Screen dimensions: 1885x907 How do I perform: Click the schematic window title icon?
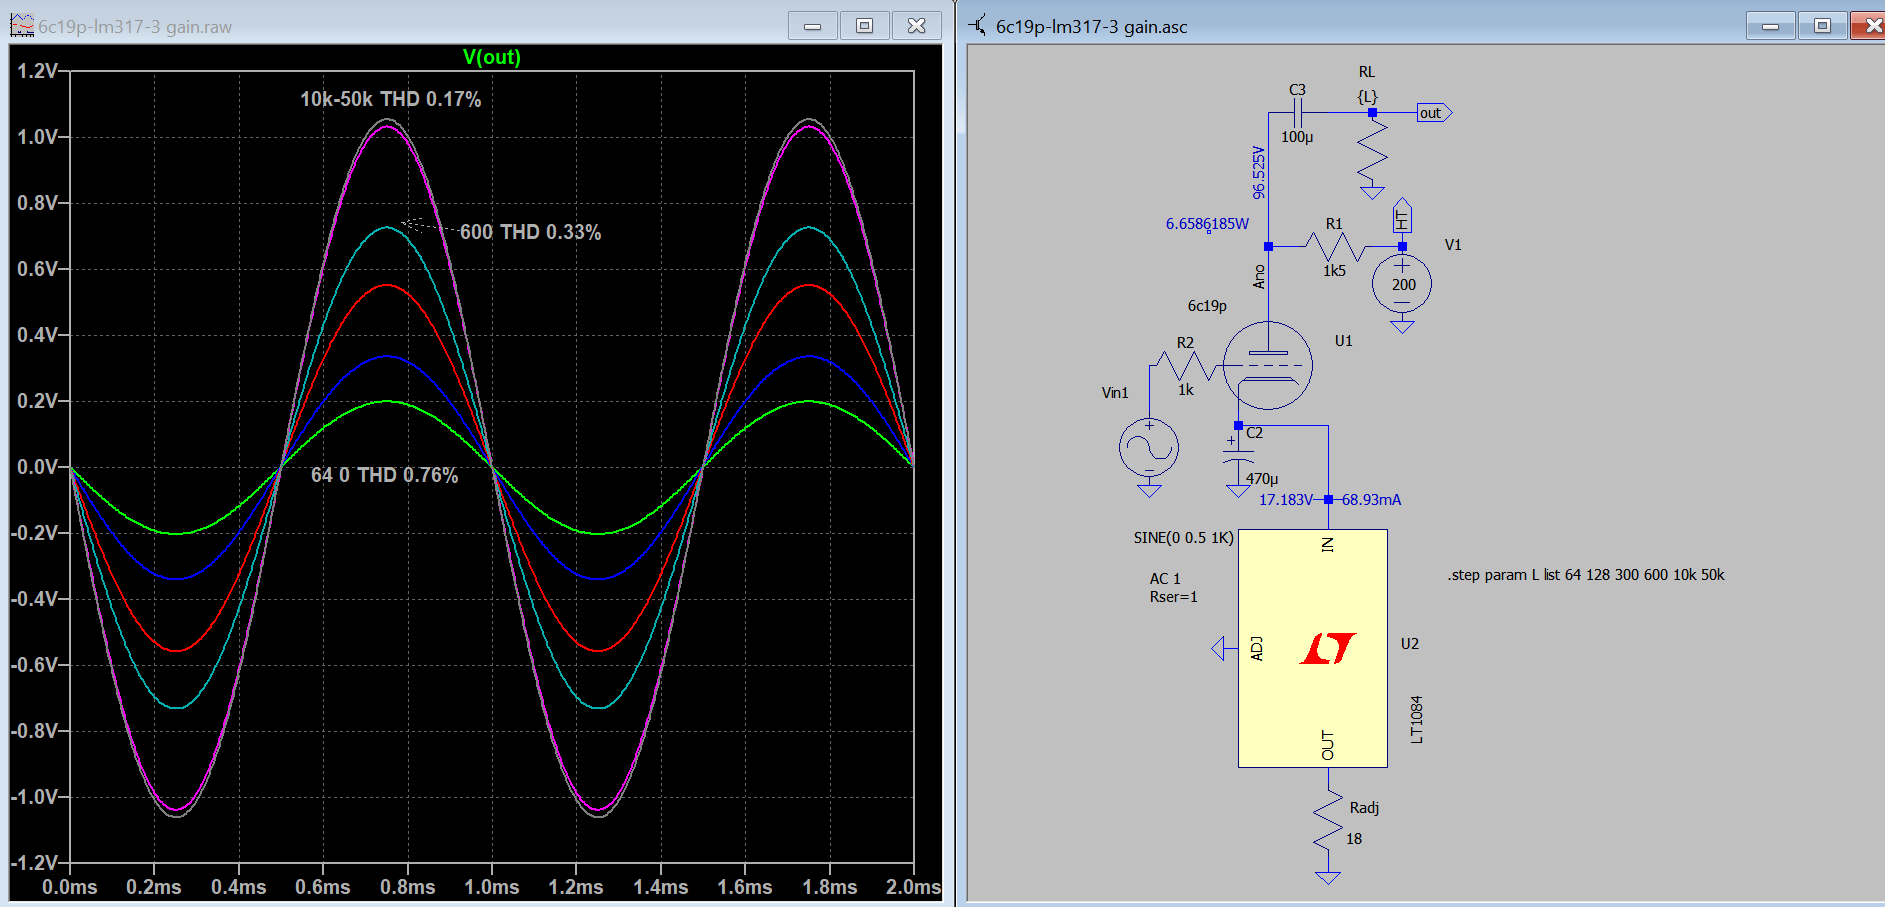click(x=977, y=26)
